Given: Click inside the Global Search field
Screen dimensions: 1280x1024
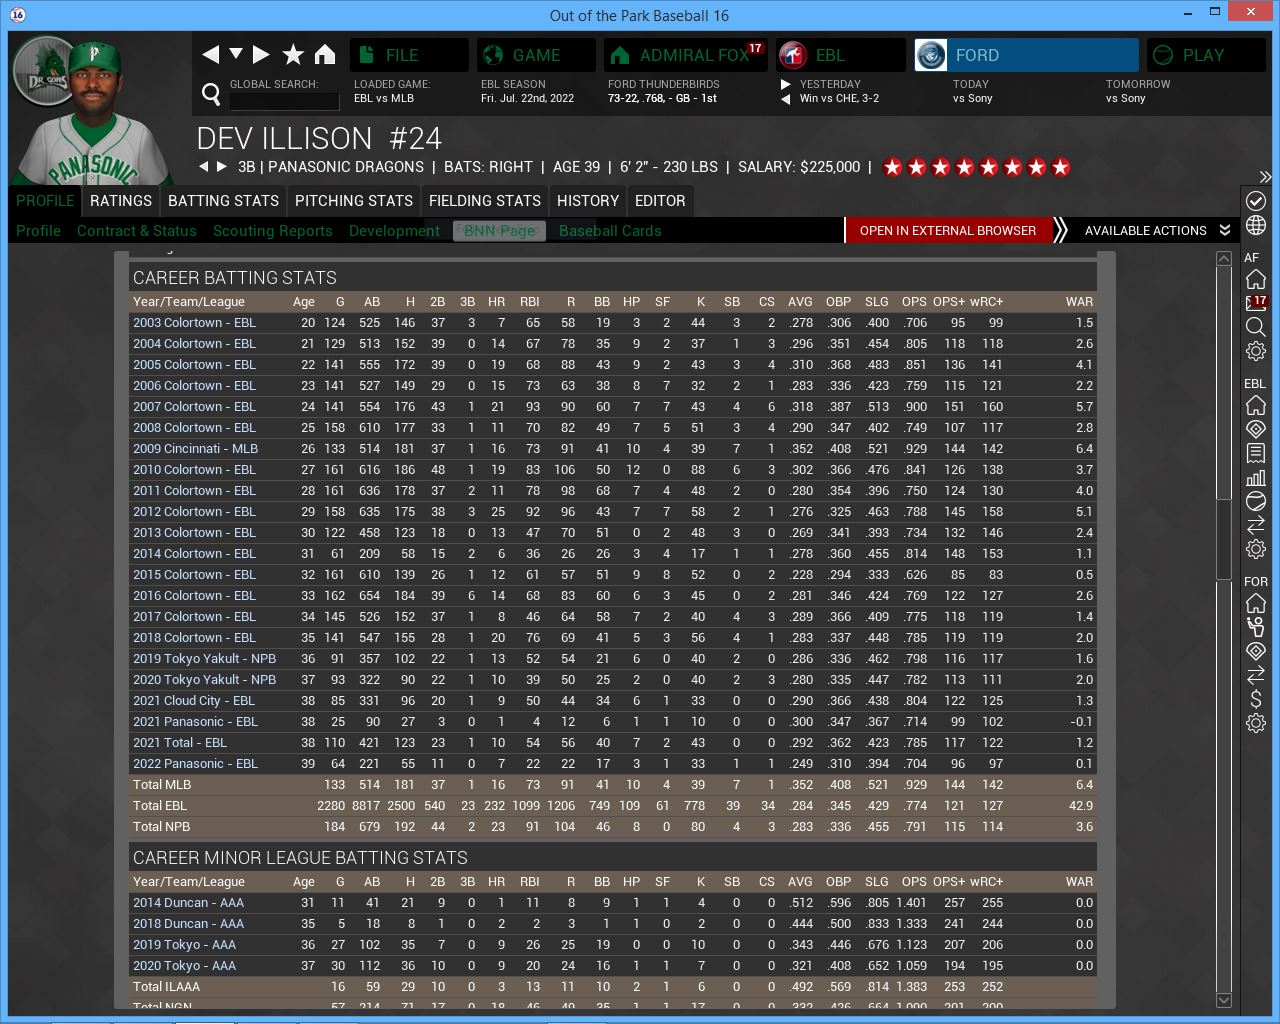Looking at the screenshot, I should 284,100.
